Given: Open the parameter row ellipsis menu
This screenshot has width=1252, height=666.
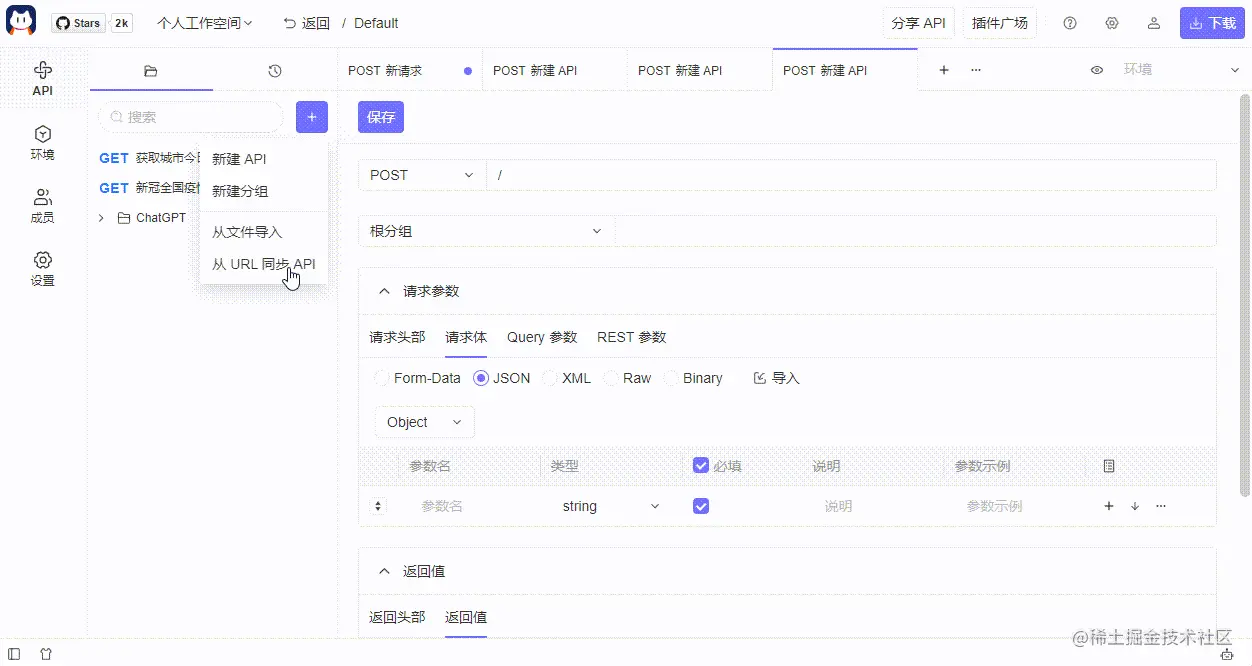Looking at the screenshot, I should (x=1160, y=506).
